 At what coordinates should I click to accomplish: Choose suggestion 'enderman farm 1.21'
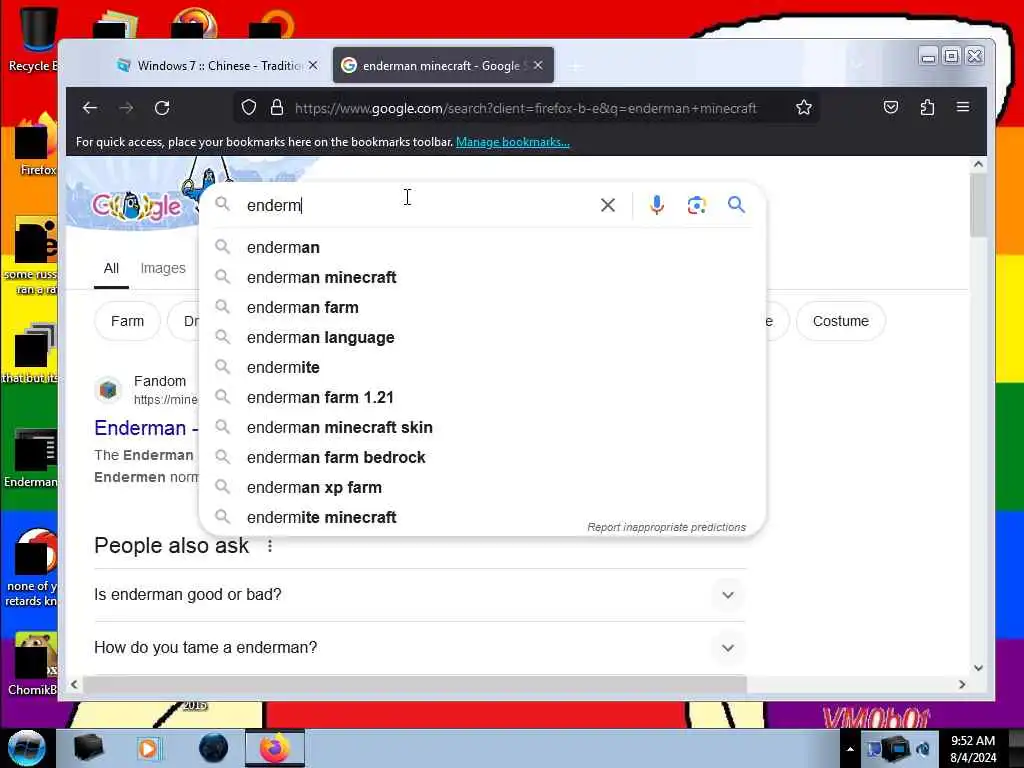click(482, 398)
